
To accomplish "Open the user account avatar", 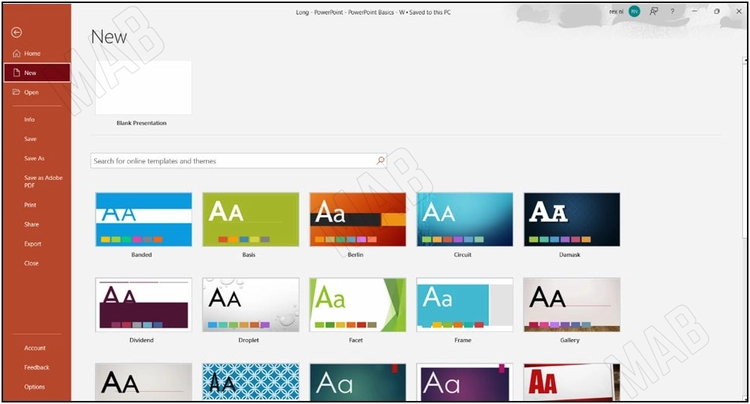I will 634,11.
